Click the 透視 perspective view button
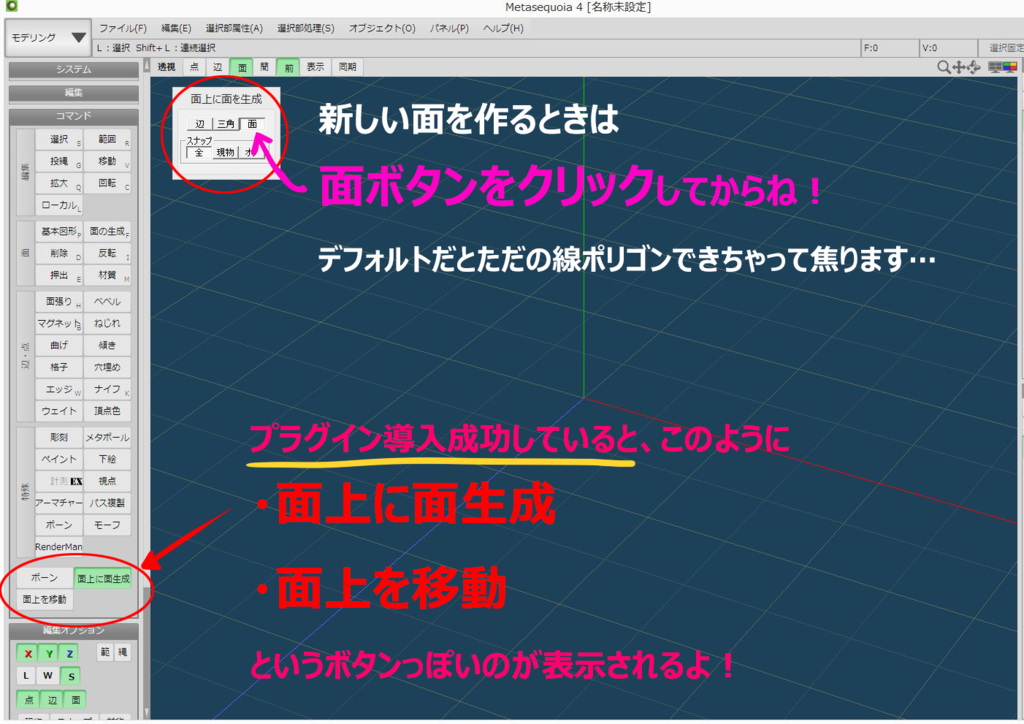Screen dimensions: 1024x724 click(167, 67)
